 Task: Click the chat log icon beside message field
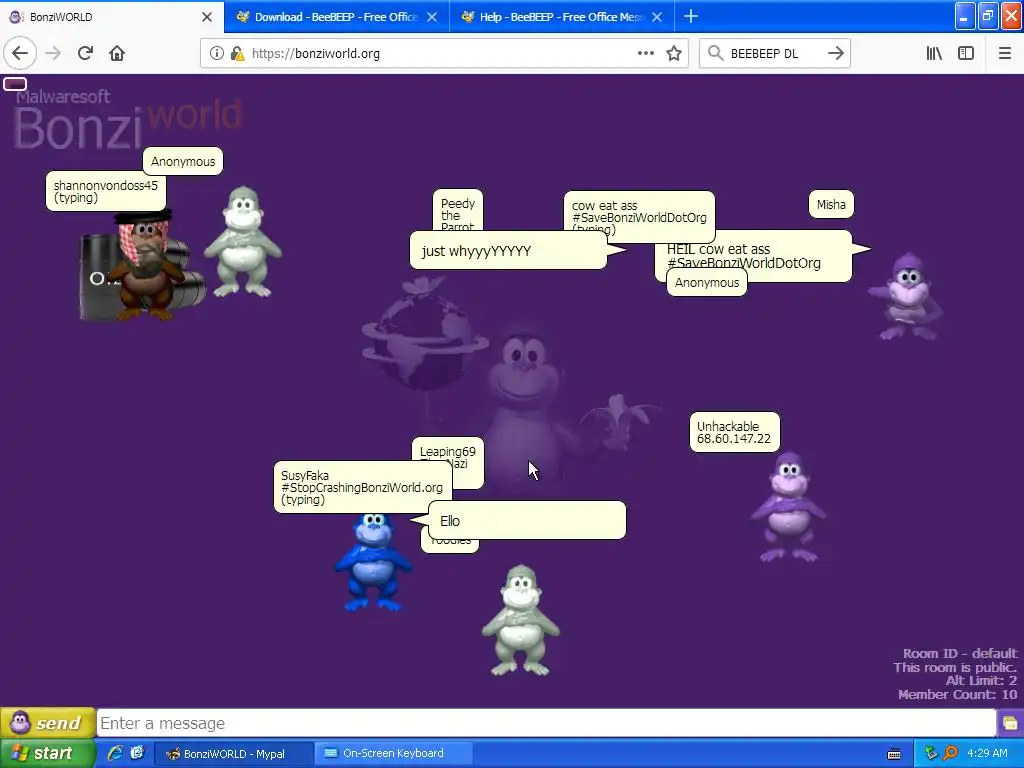1010,723
